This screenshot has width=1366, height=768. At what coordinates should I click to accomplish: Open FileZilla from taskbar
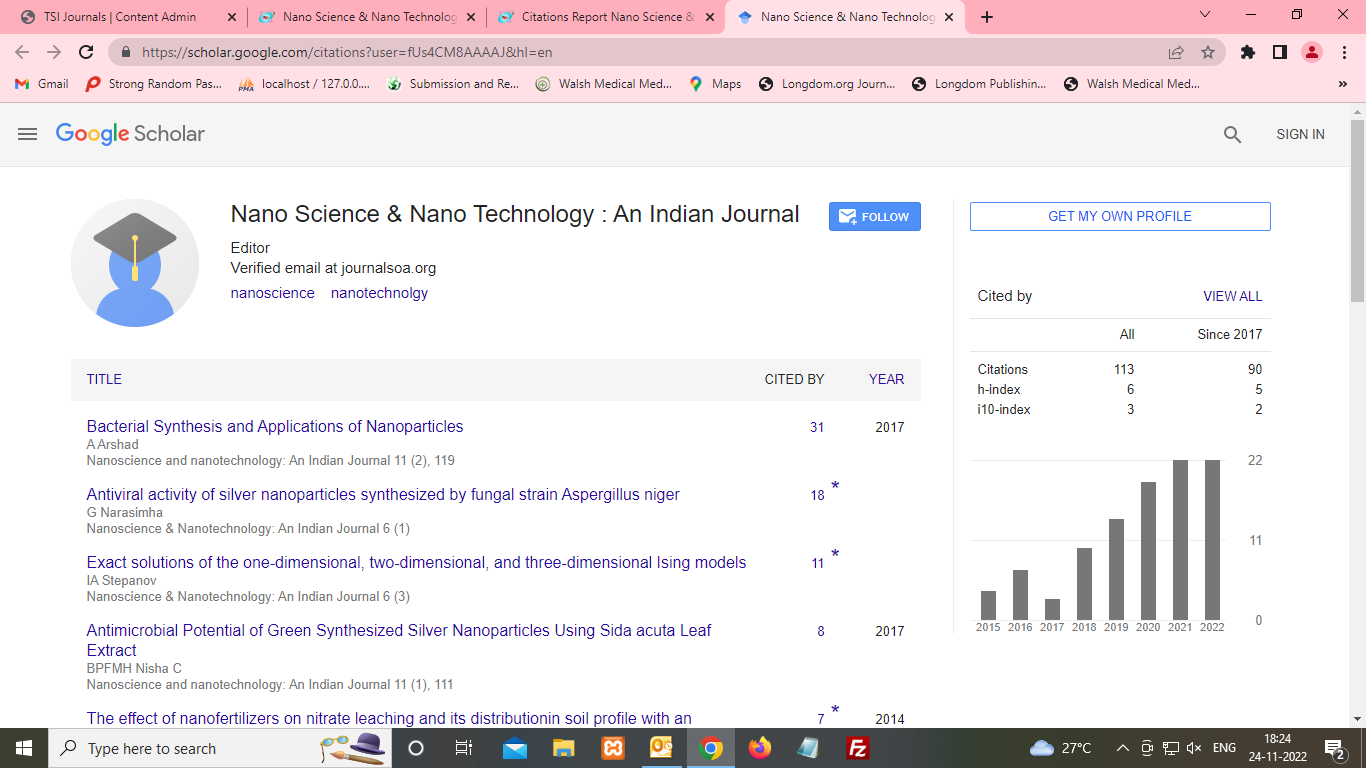click(x=858, y=748)
